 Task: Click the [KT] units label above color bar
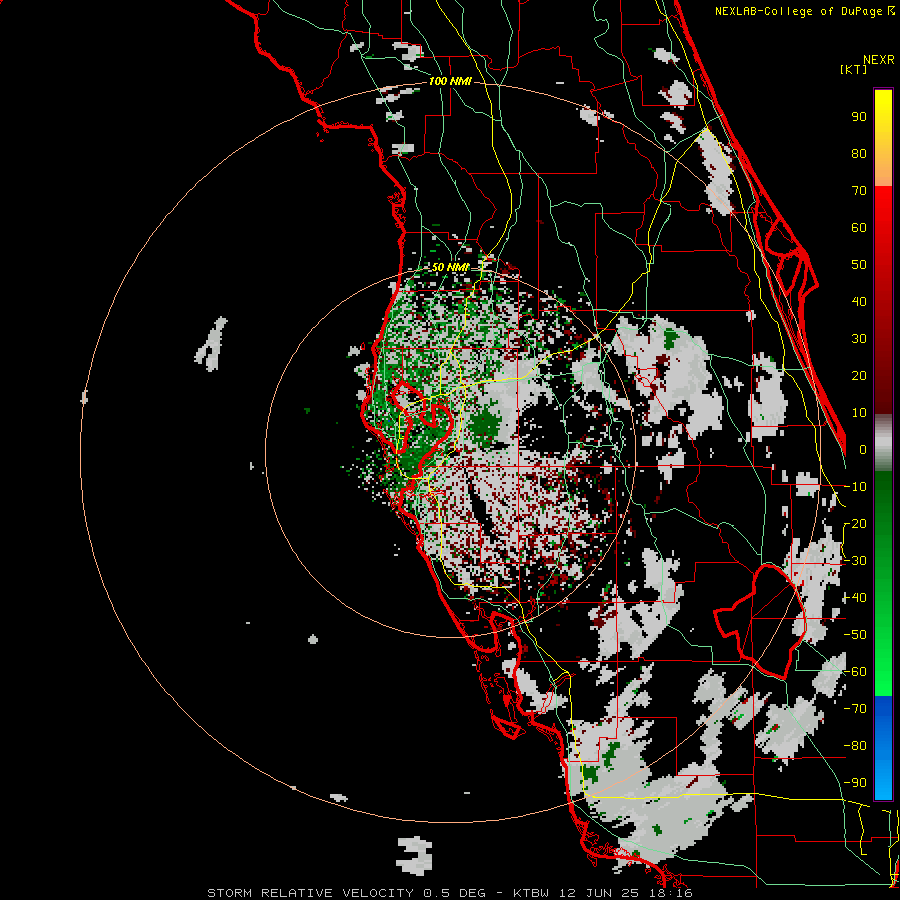coord(854,69)
